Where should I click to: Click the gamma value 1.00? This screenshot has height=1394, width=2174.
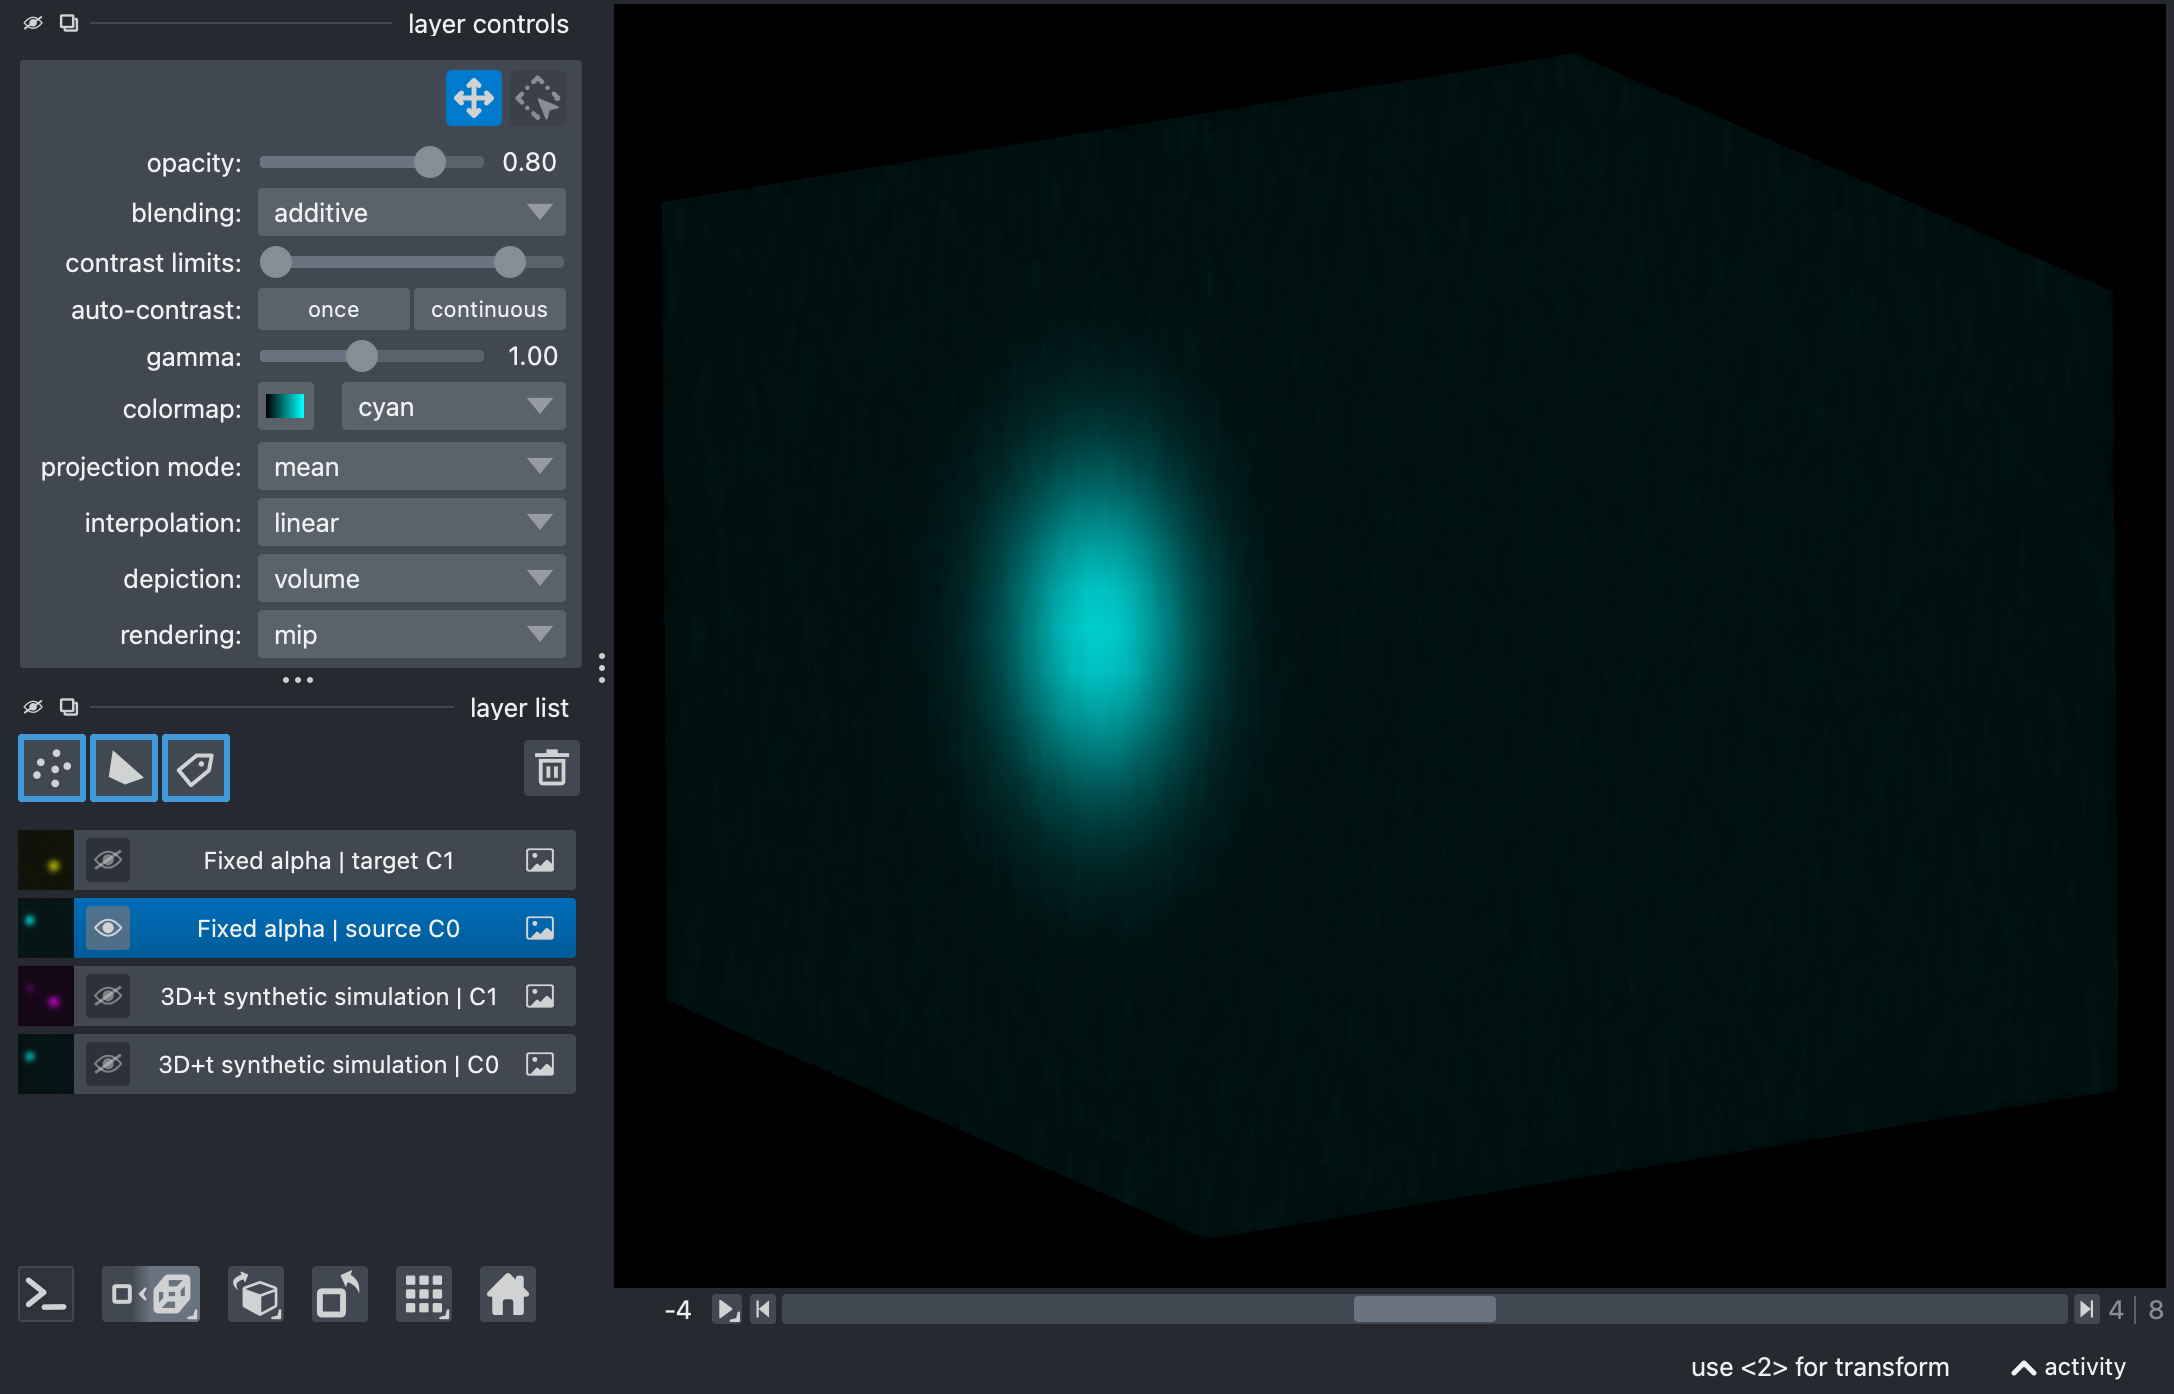[532, 356]
